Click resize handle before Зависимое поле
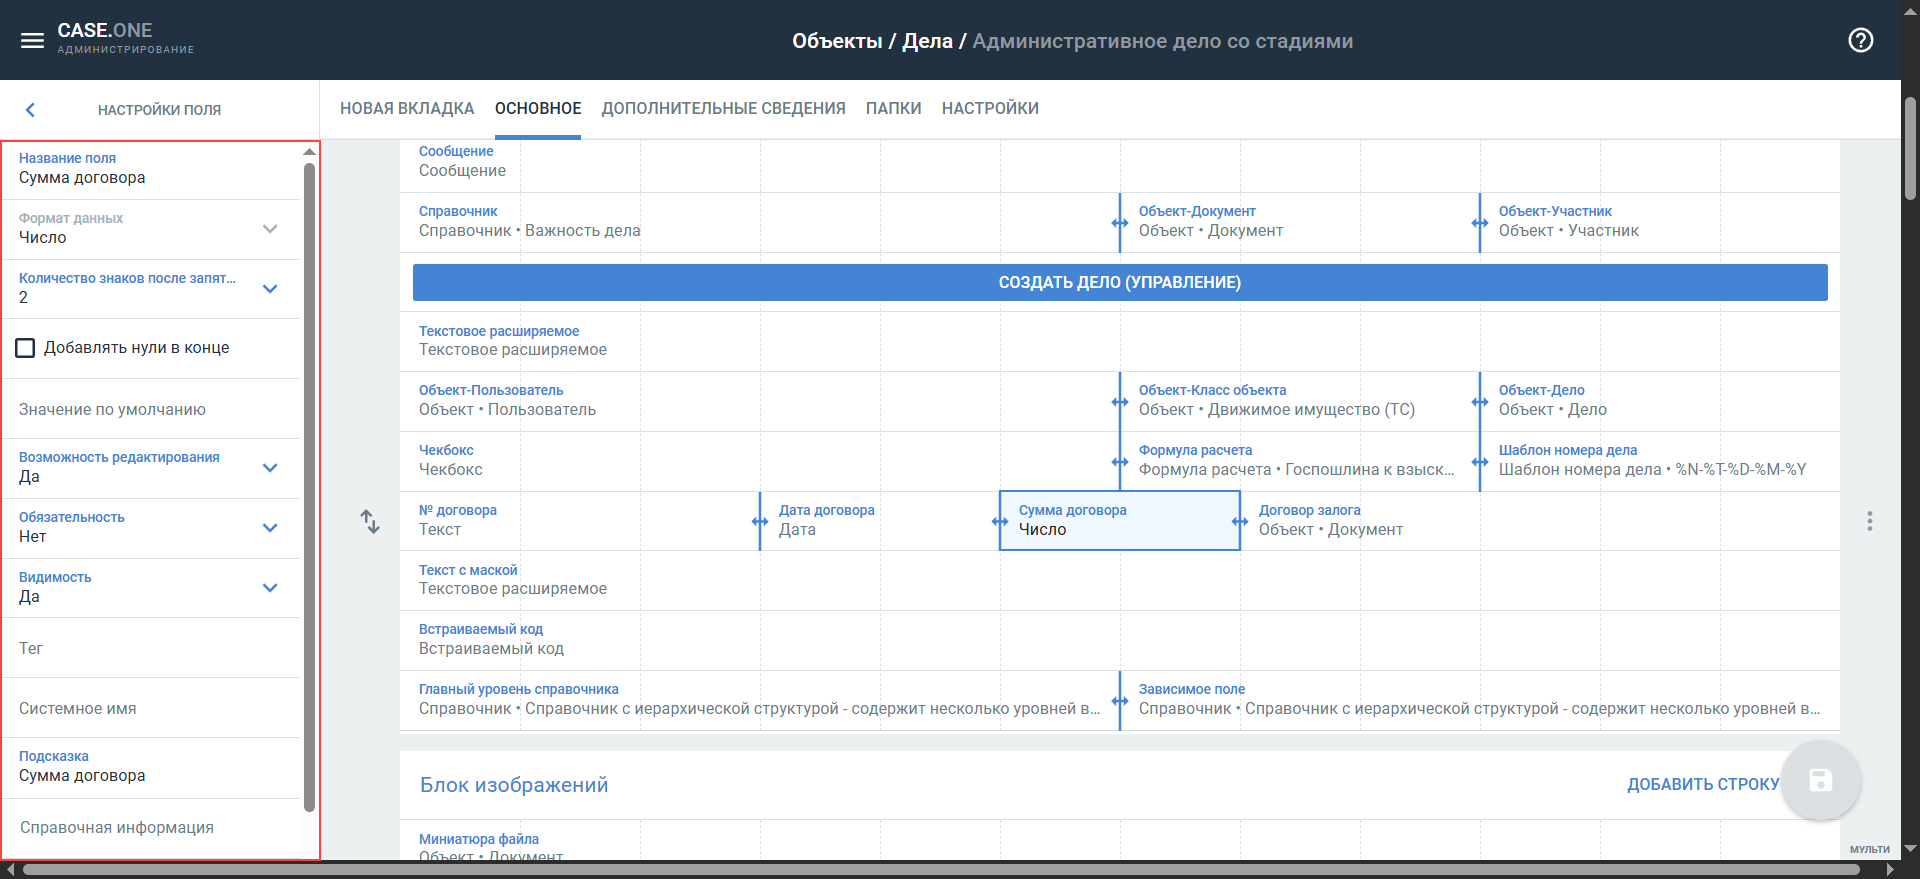This screenshot has height=879, width=1920. (1120, 700)
